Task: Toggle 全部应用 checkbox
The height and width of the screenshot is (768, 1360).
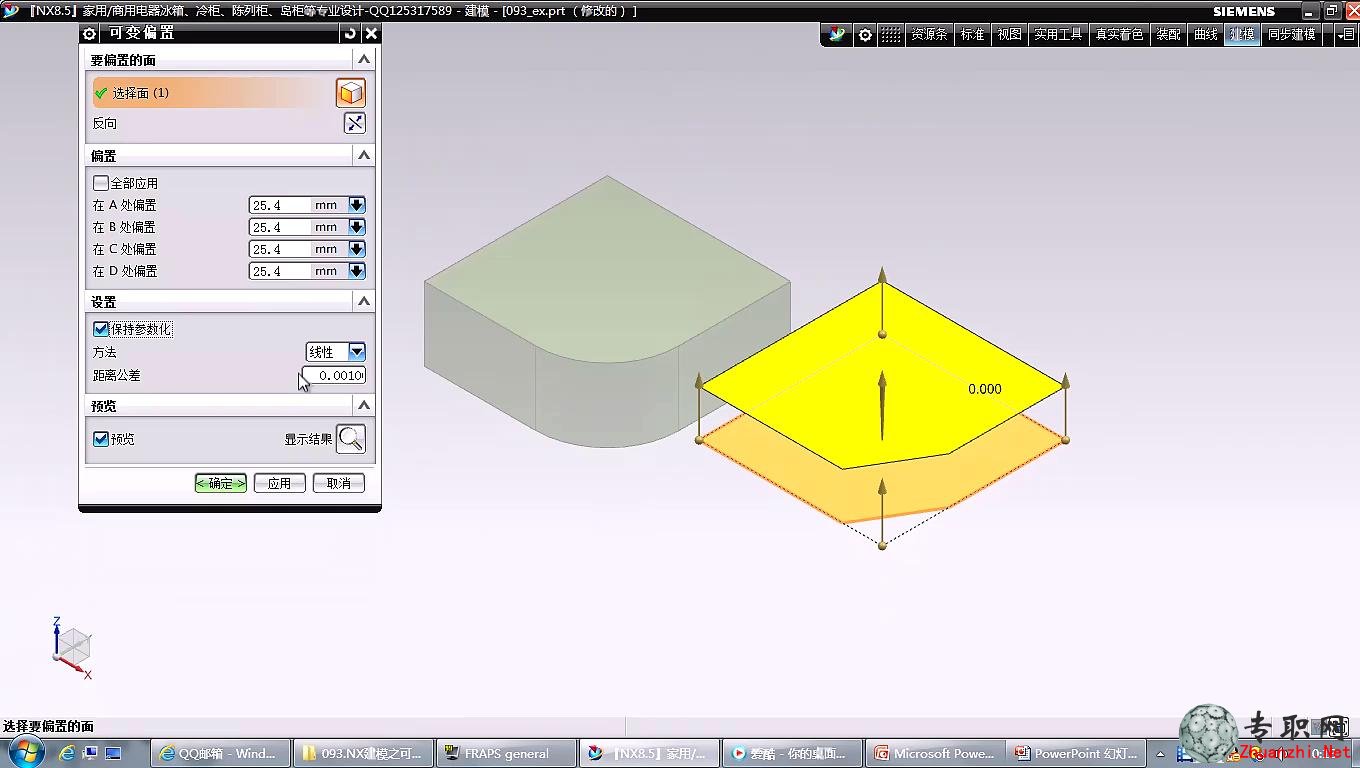Action: point(101,183)
